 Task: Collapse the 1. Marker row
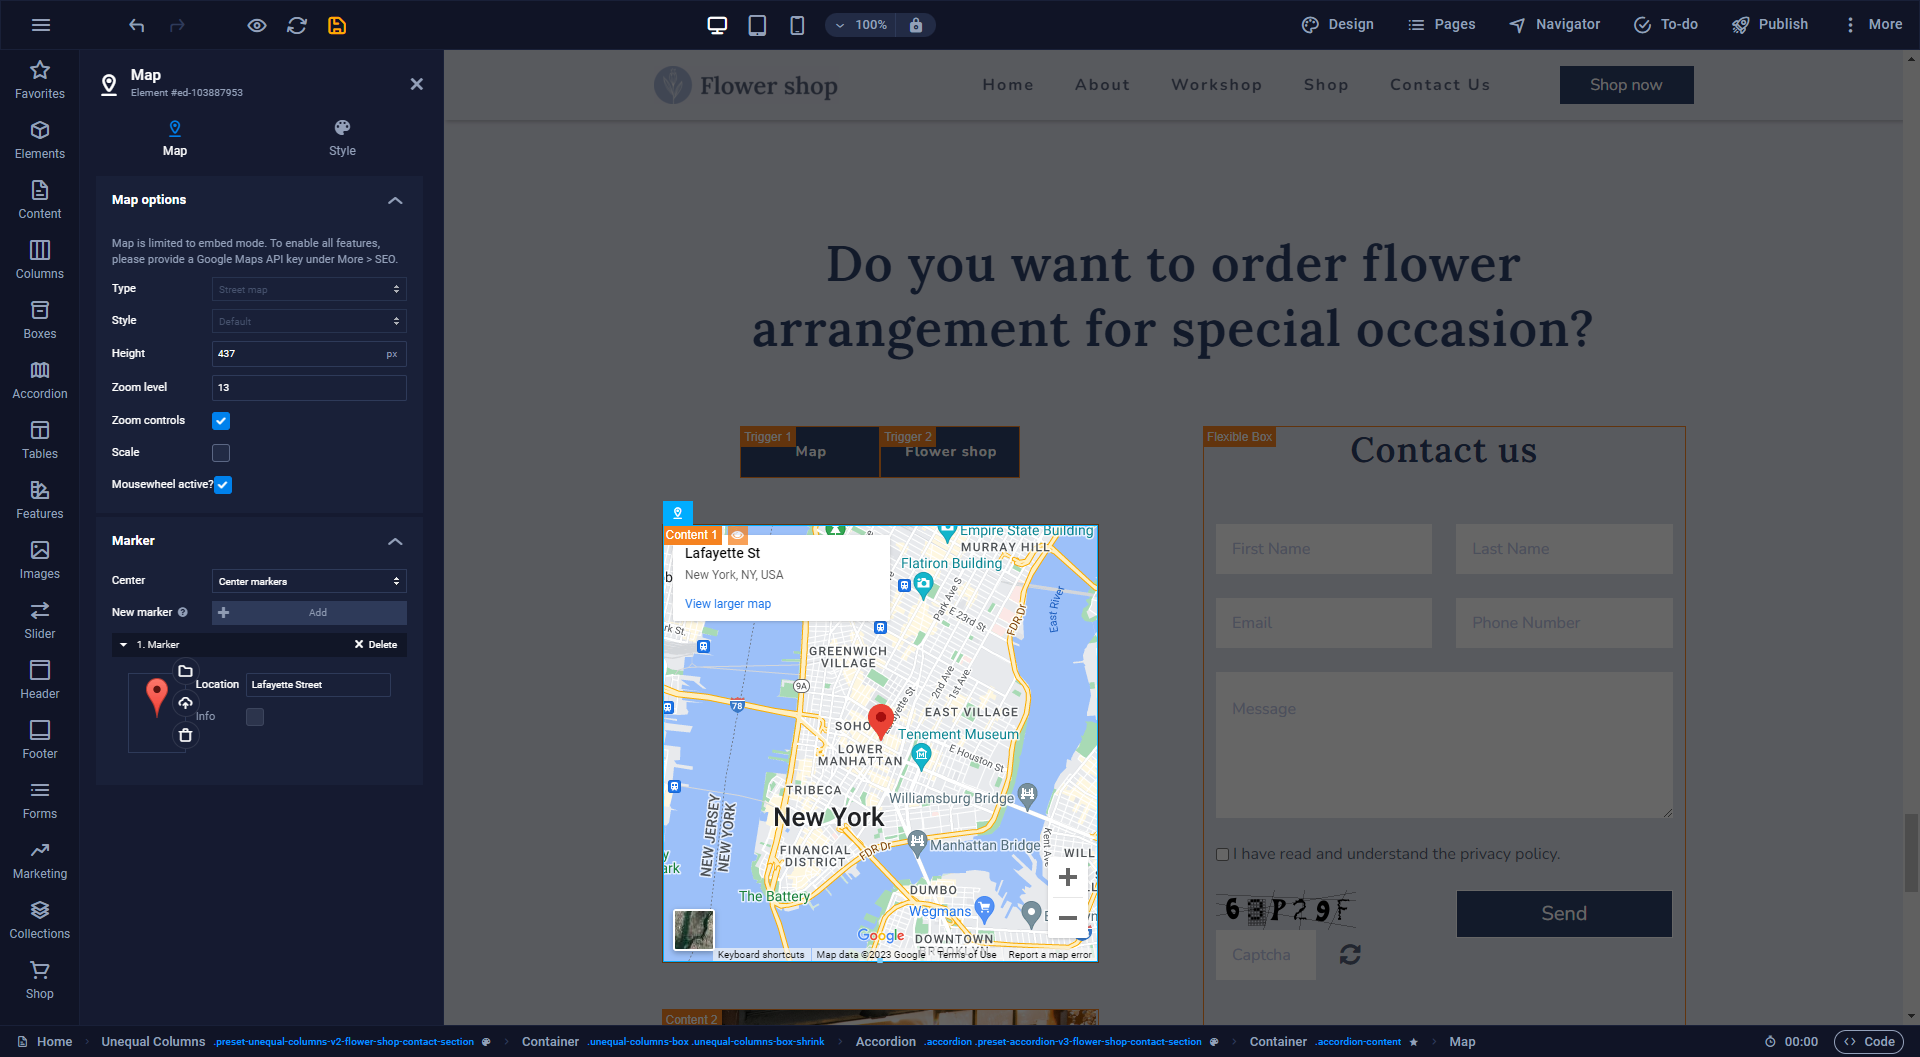point(124,645)
